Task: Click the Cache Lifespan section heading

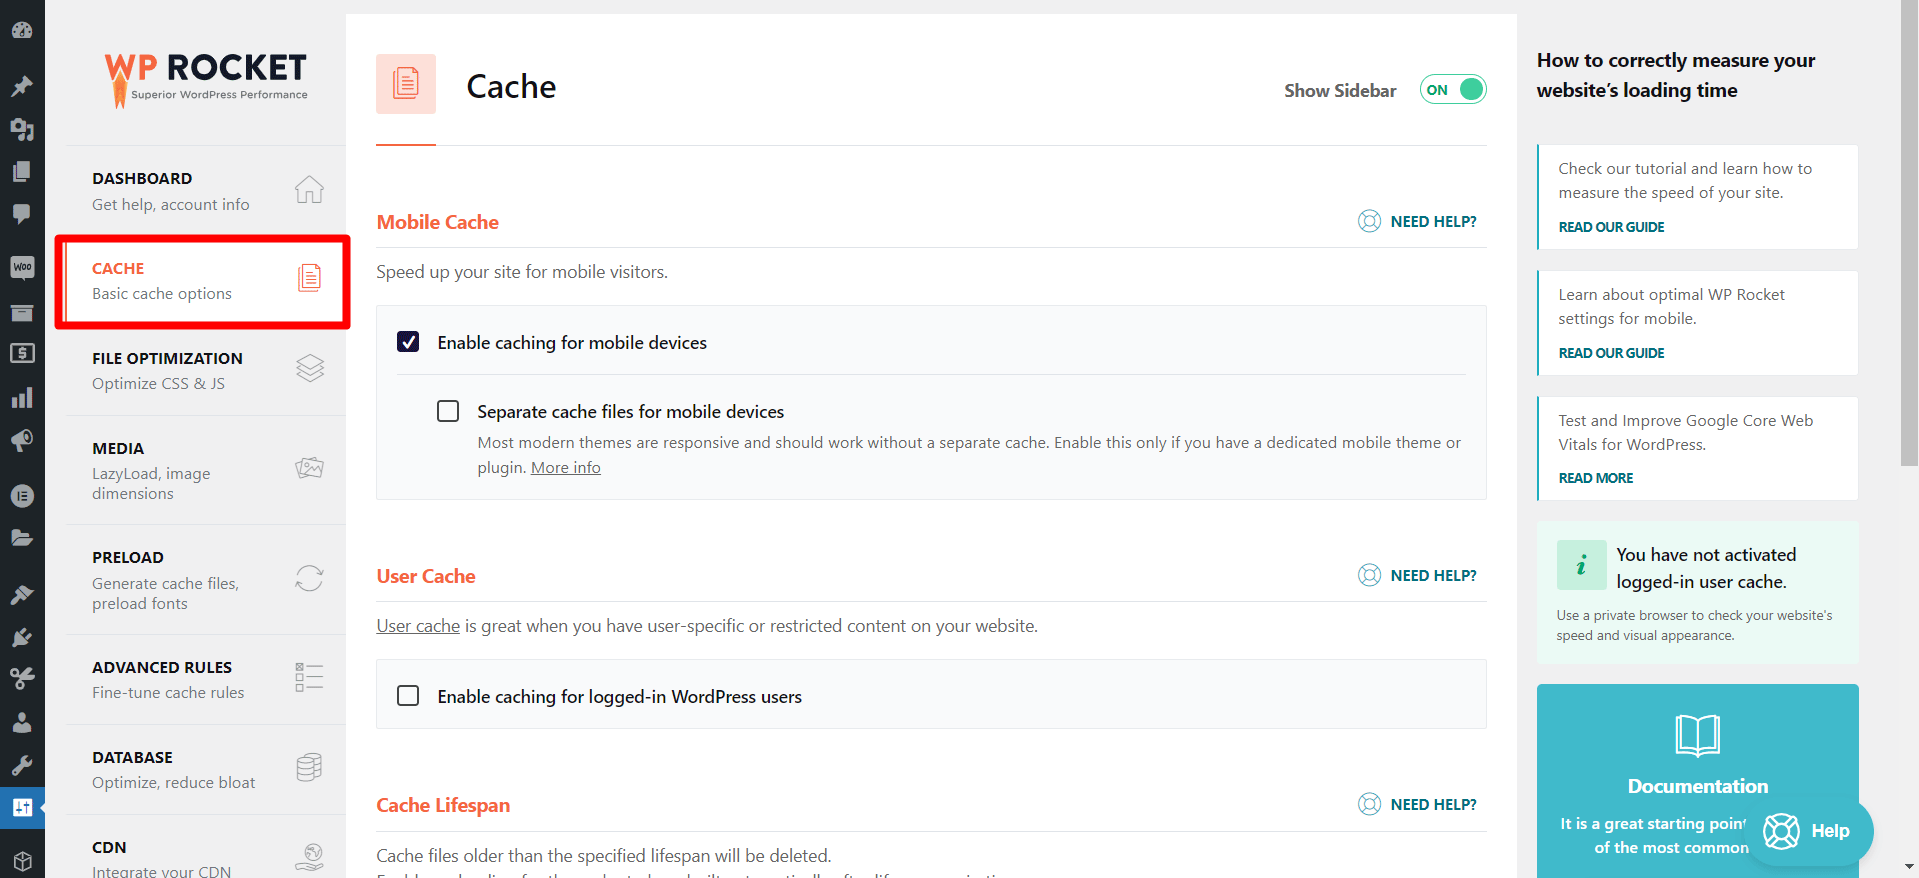Action: 443,805
